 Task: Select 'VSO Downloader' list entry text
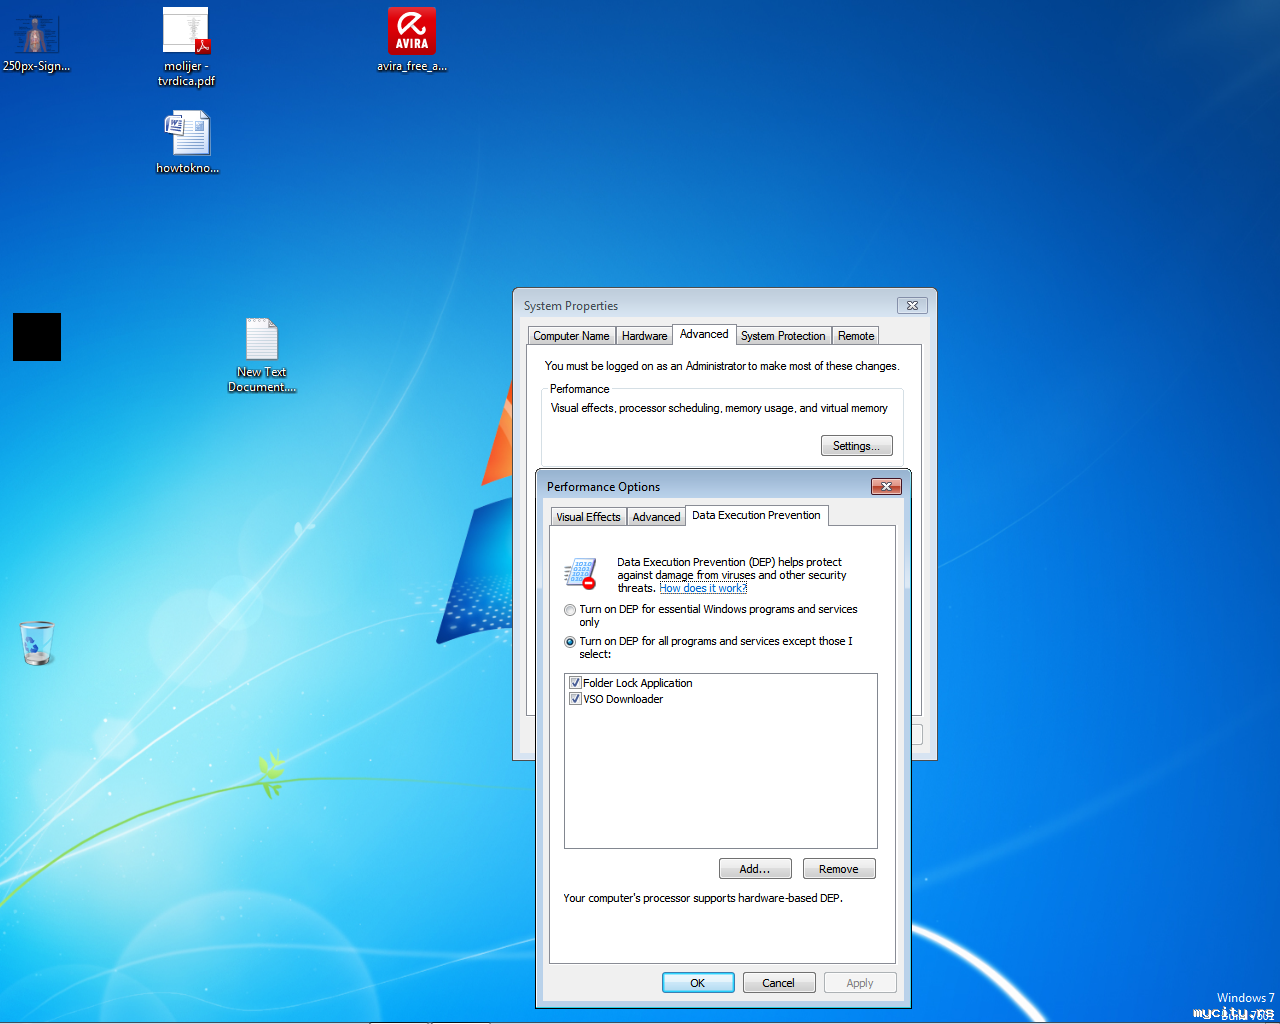click(x=623, y=699)
